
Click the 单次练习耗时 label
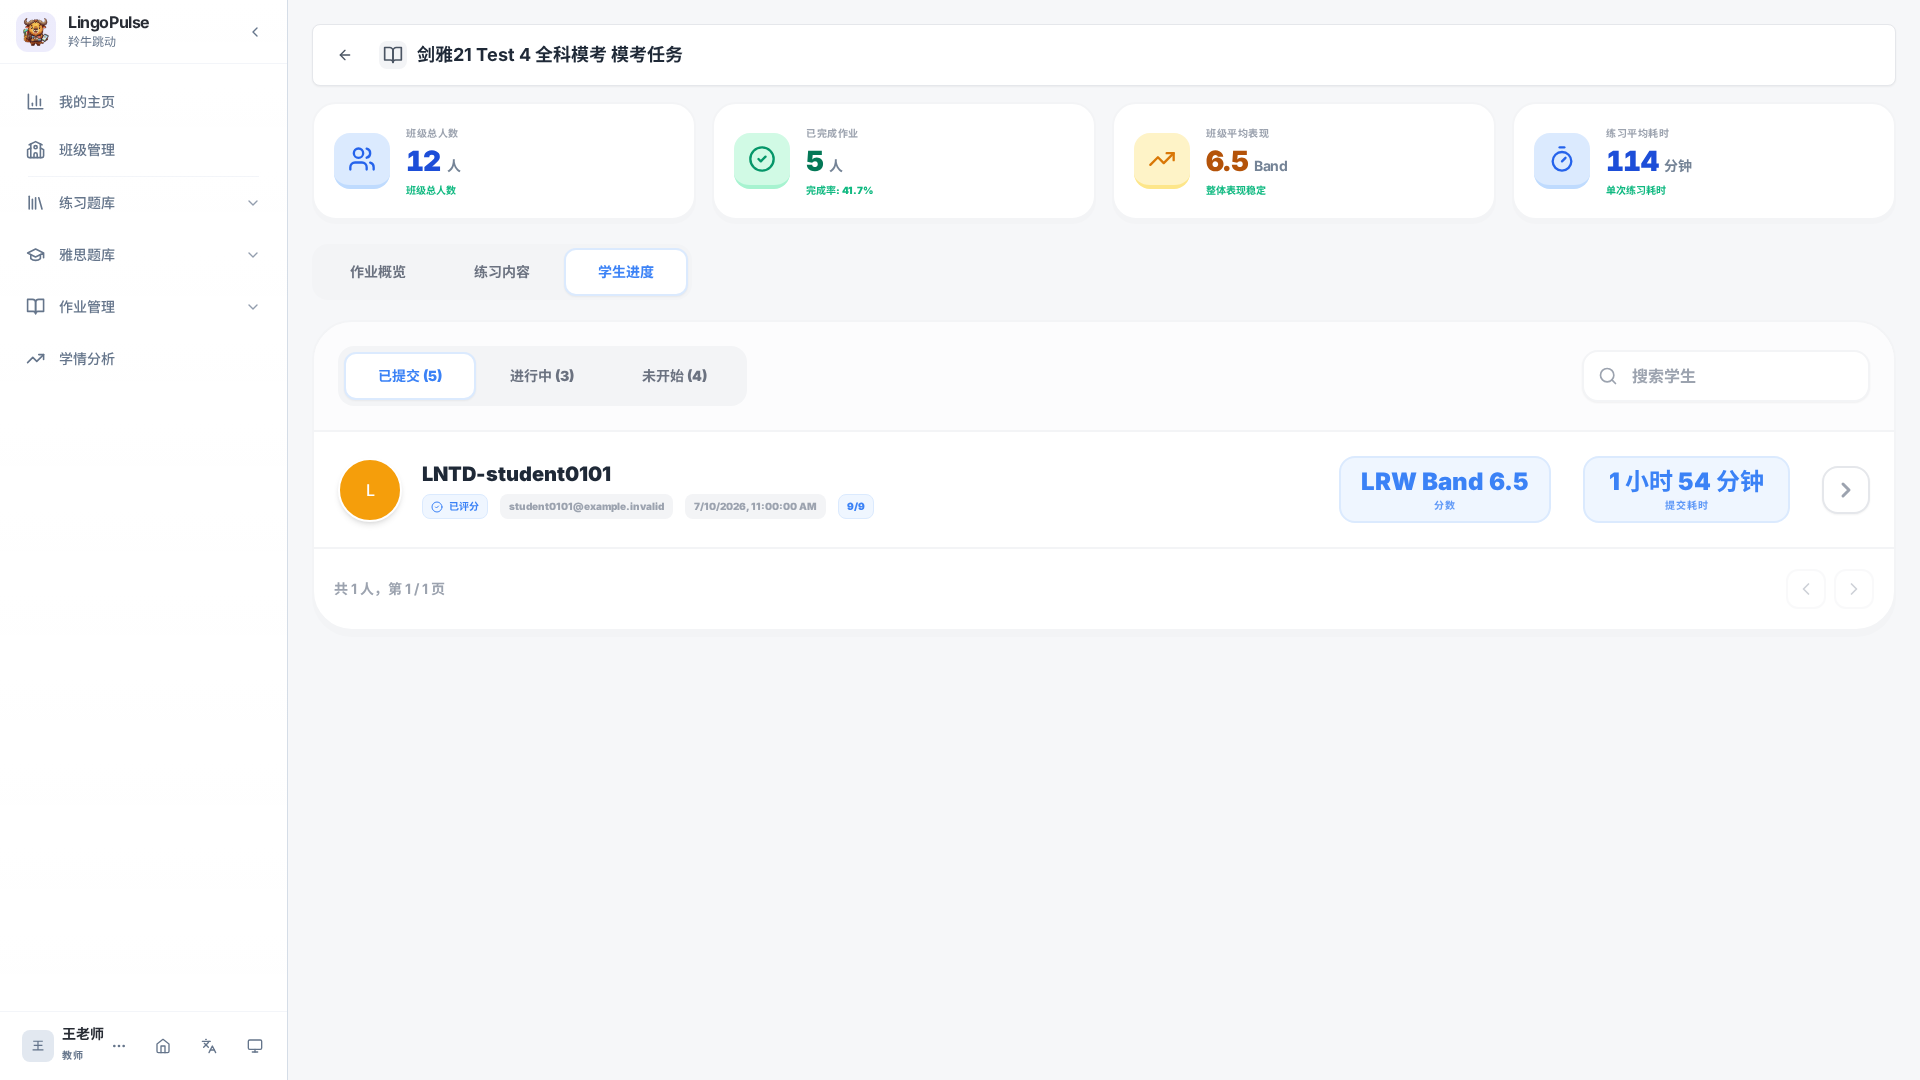point(1636,191)
